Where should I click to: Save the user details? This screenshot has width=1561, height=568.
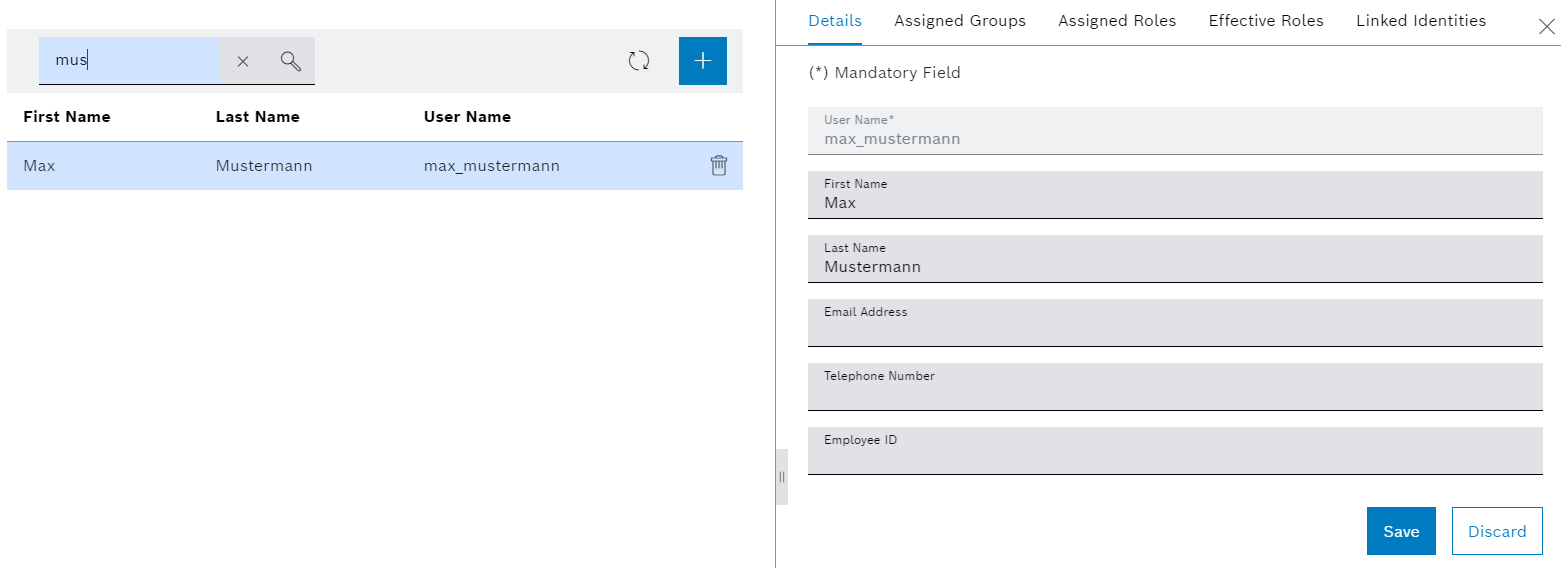[x=1401, y=531]
